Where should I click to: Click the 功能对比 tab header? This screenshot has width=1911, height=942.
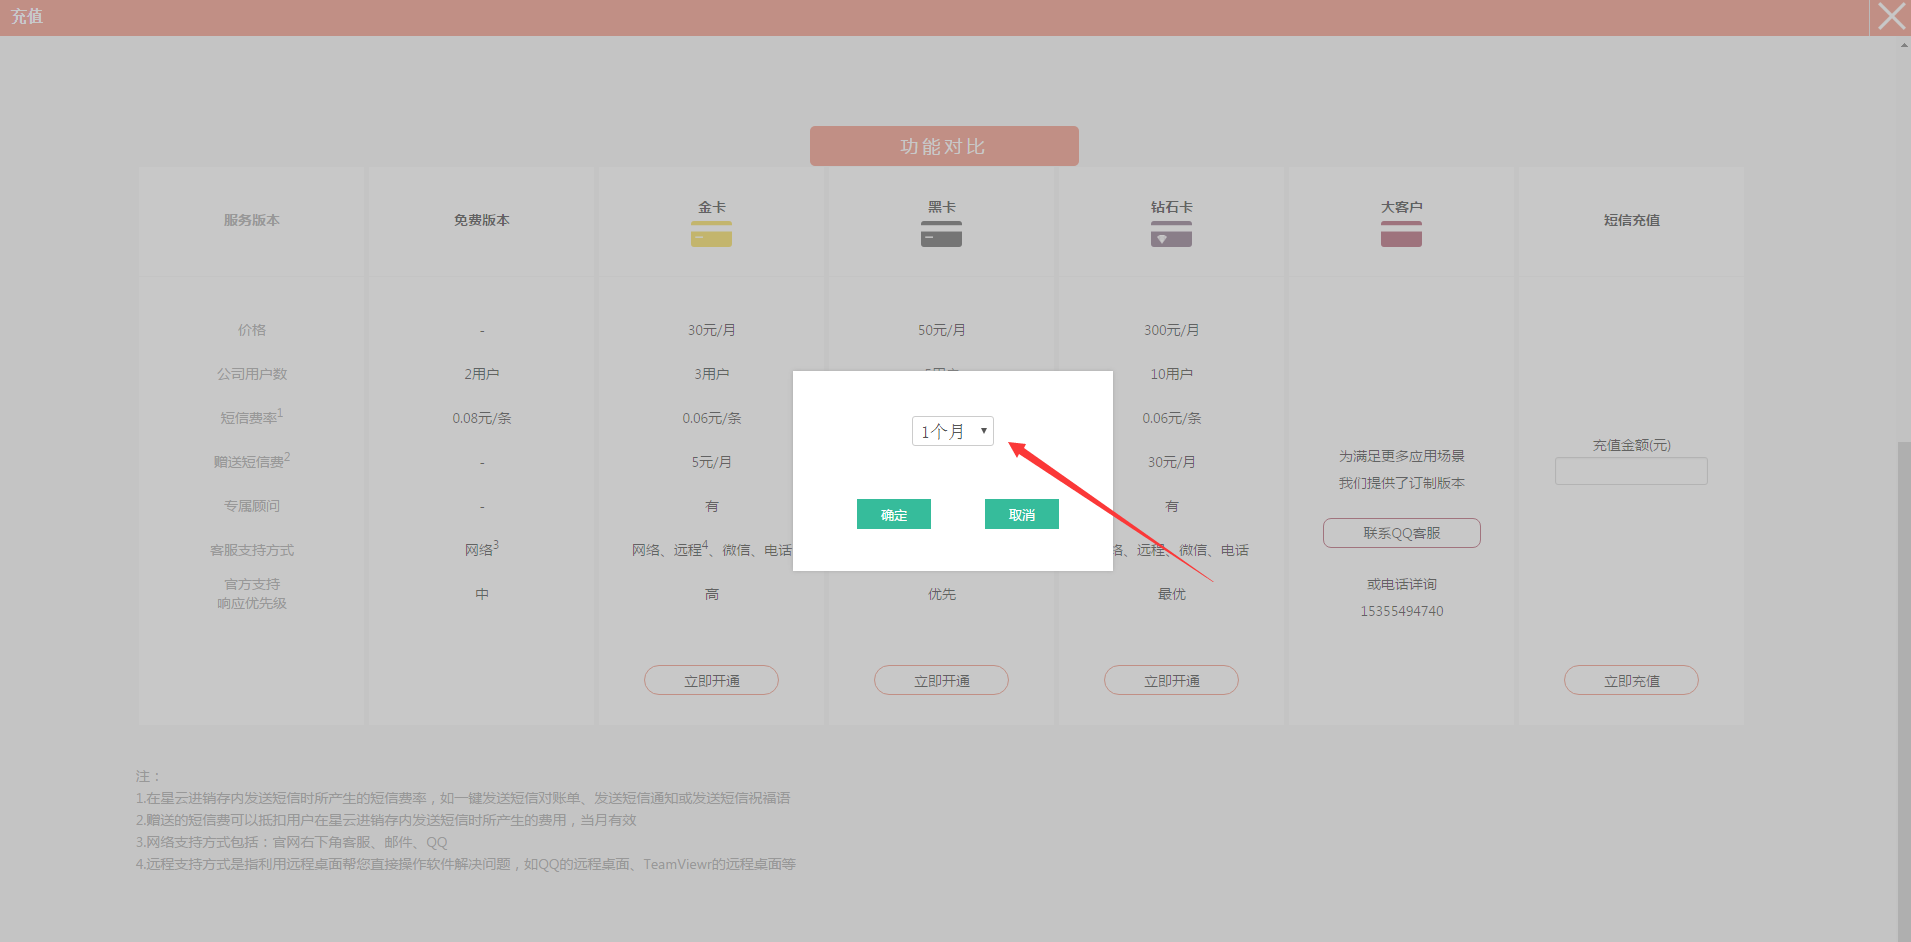pyautogui.click(x=943, y=146)
